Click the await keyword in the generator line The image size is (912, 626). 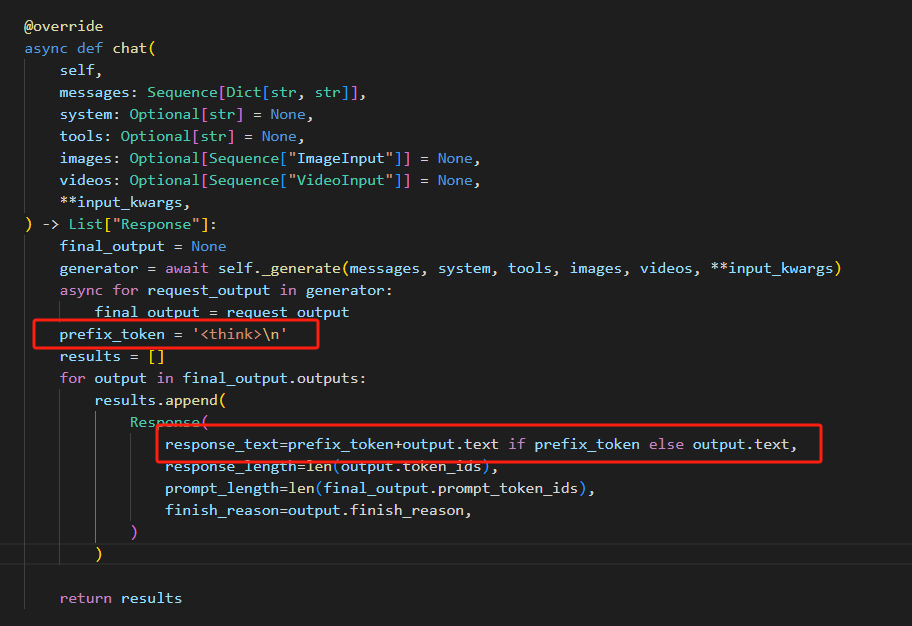point(192,268)
